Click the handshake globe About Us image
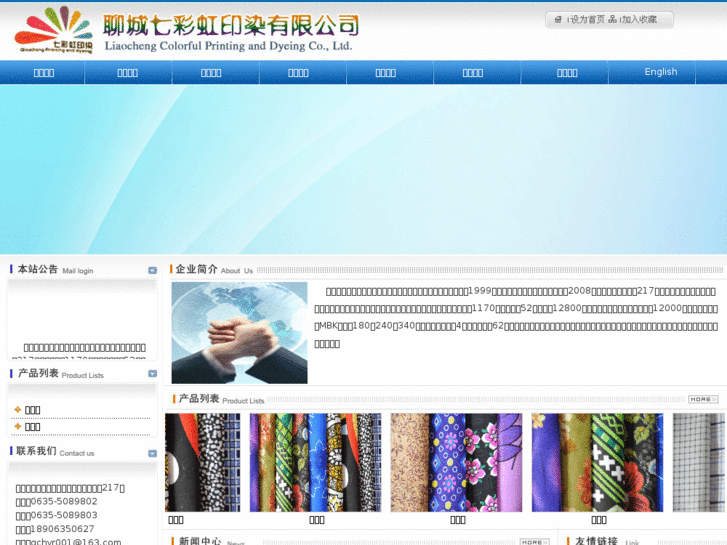727x545 pixels. [239, 333]
